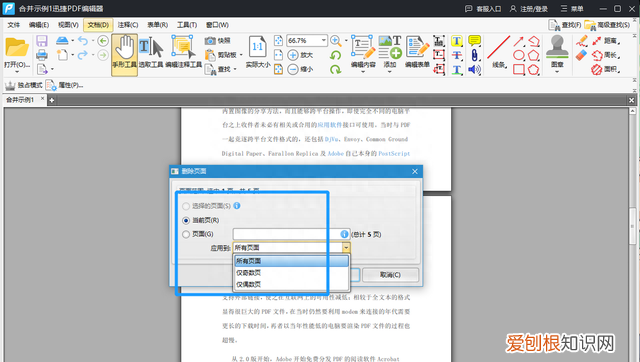Select the 选择的页面(S) radio button
Image resolution: width=640 pixels, height=362 pixels.
(x=186, y=206)
